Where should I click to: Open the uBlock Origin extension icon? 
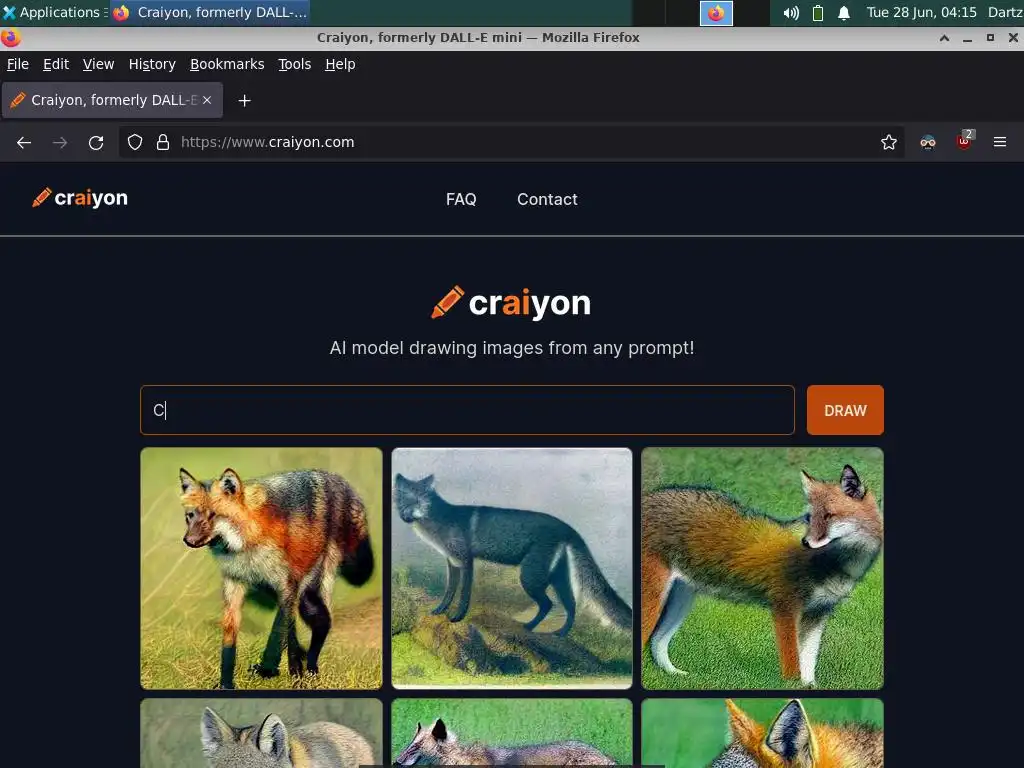(x=965, y=141)
